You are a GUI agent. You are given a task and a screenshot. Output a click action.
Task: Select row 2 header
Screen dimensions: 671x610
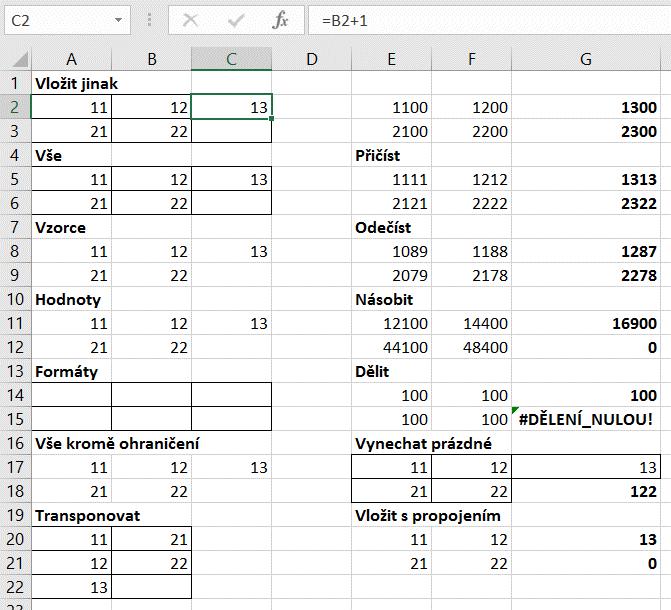click(x=15, y=107)
